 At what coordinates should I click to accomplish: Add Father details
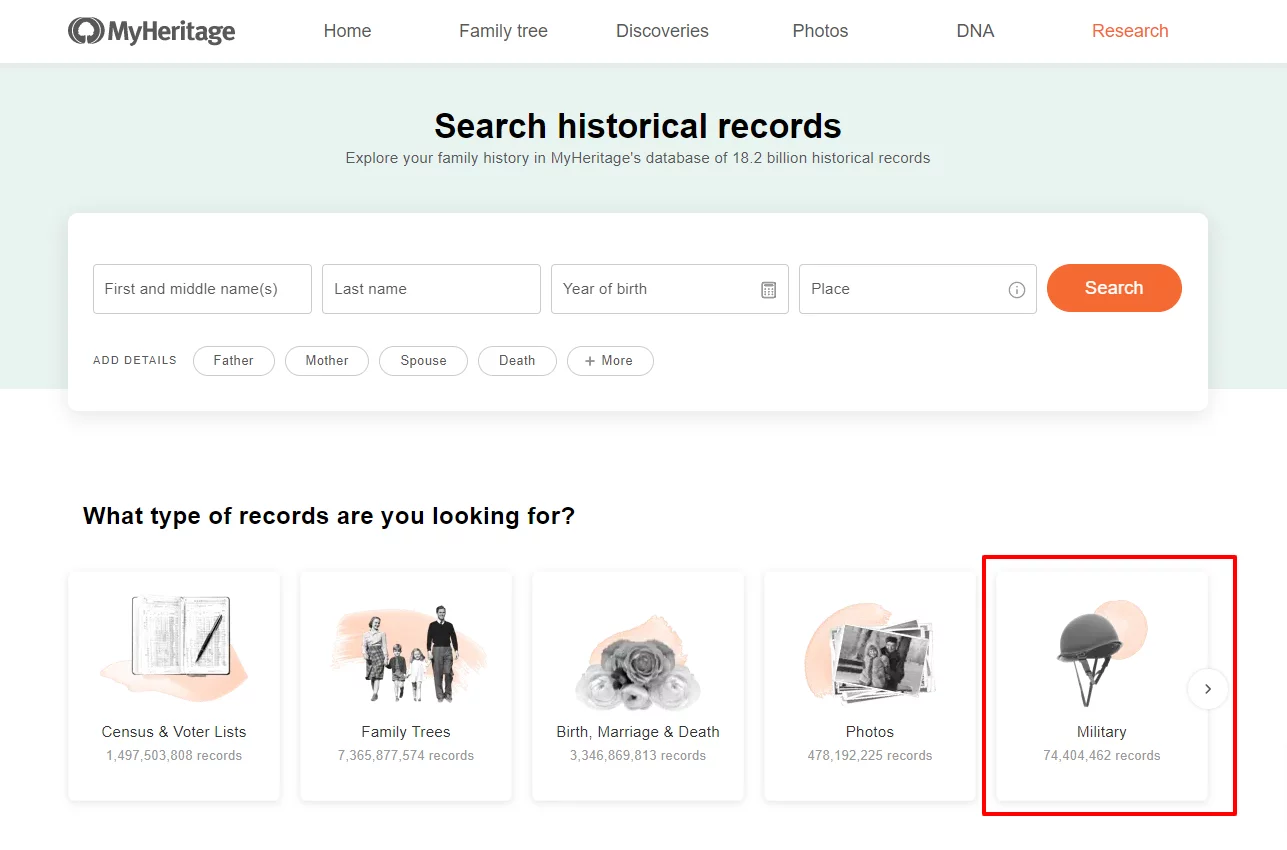tap(234, 361)
